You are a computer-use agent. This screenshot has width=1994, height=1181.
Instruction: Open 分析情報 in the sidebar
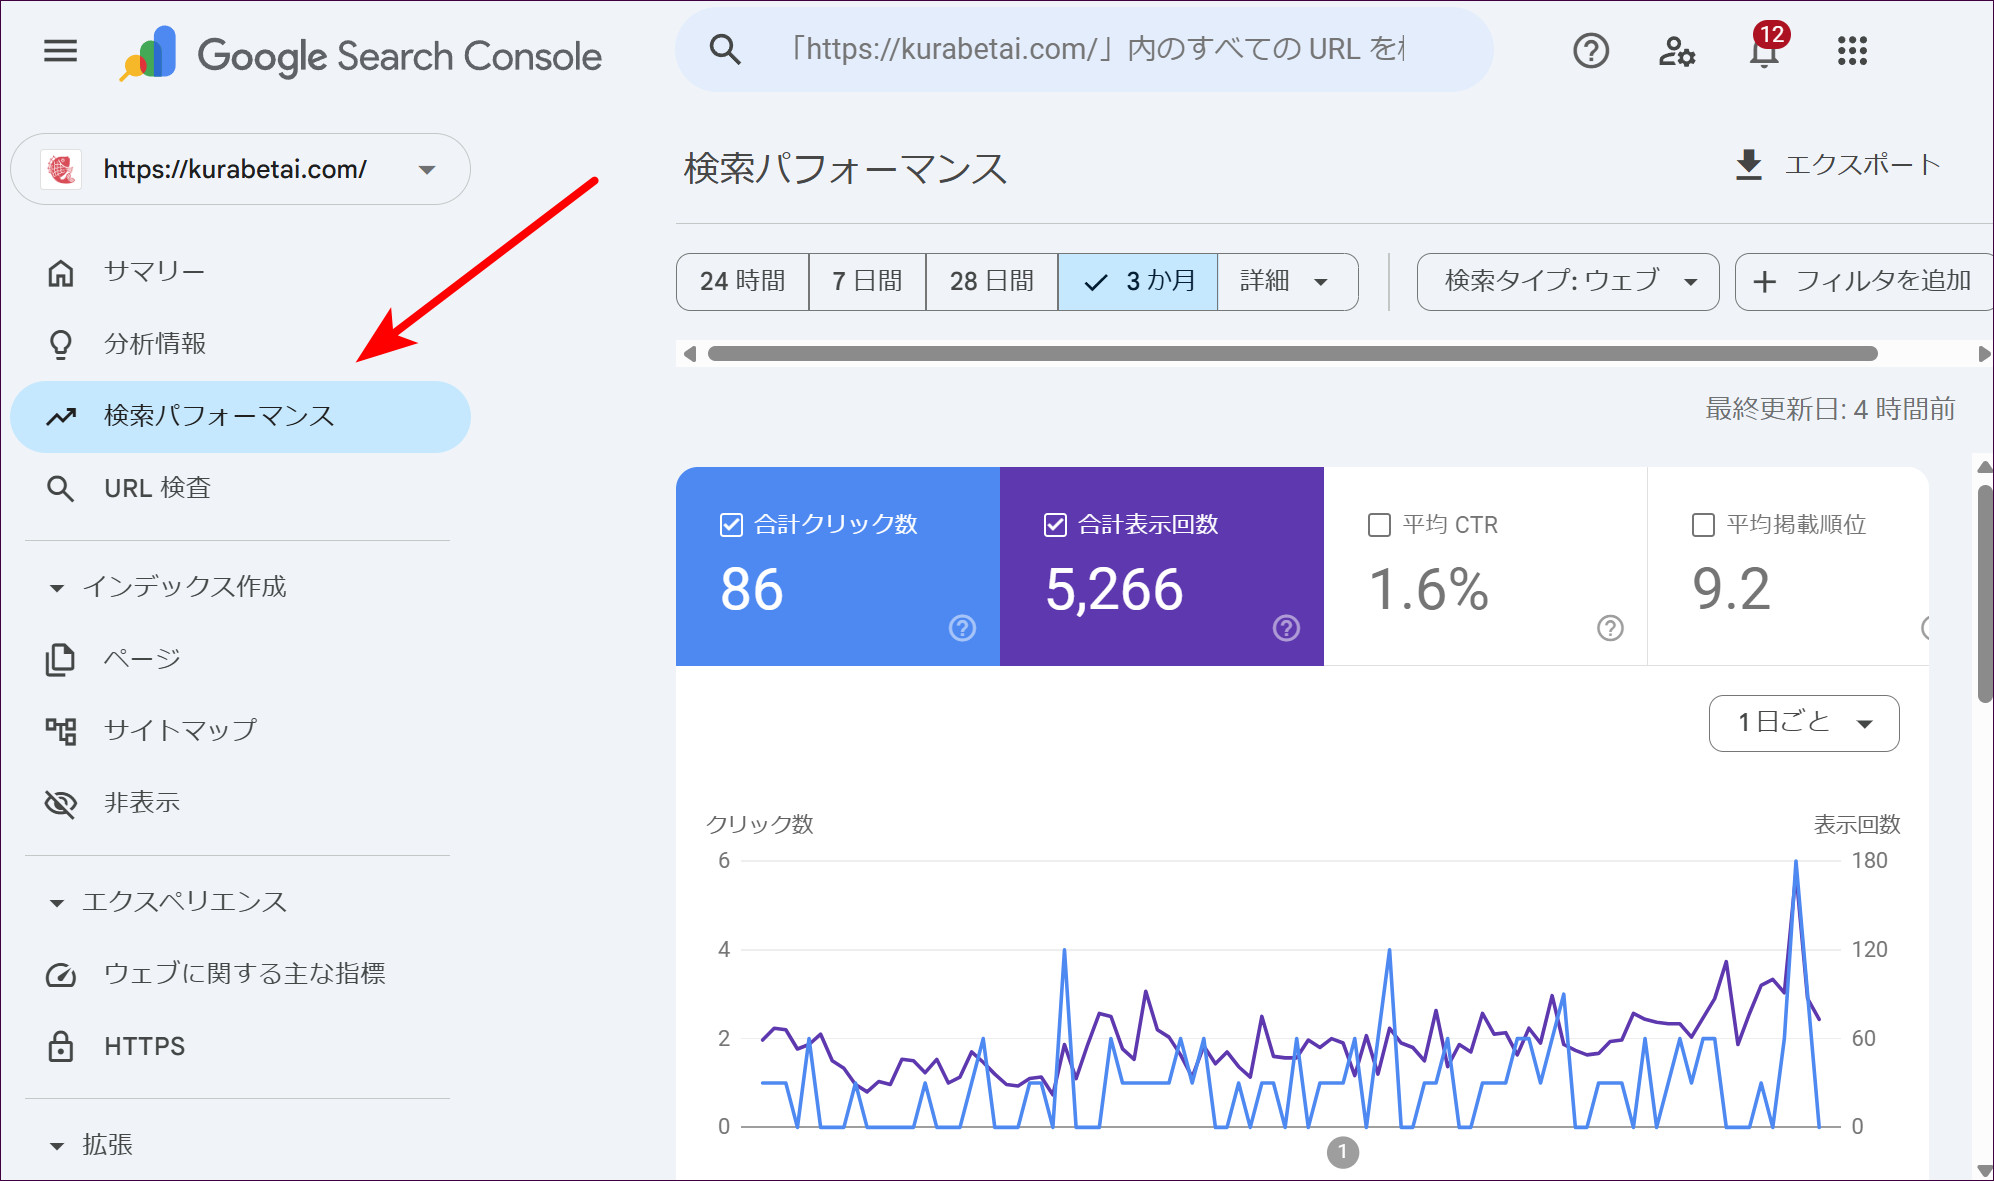[x=240, y=344]
